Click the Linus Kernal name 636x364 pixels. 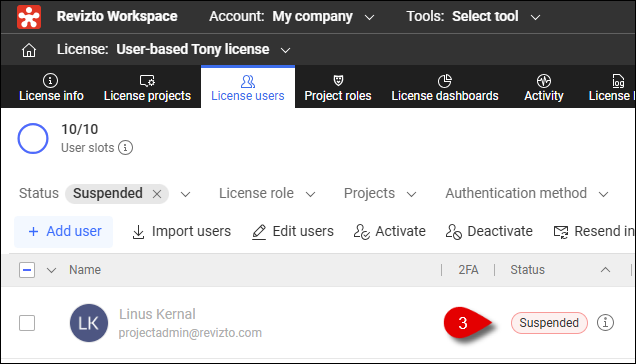157,314
